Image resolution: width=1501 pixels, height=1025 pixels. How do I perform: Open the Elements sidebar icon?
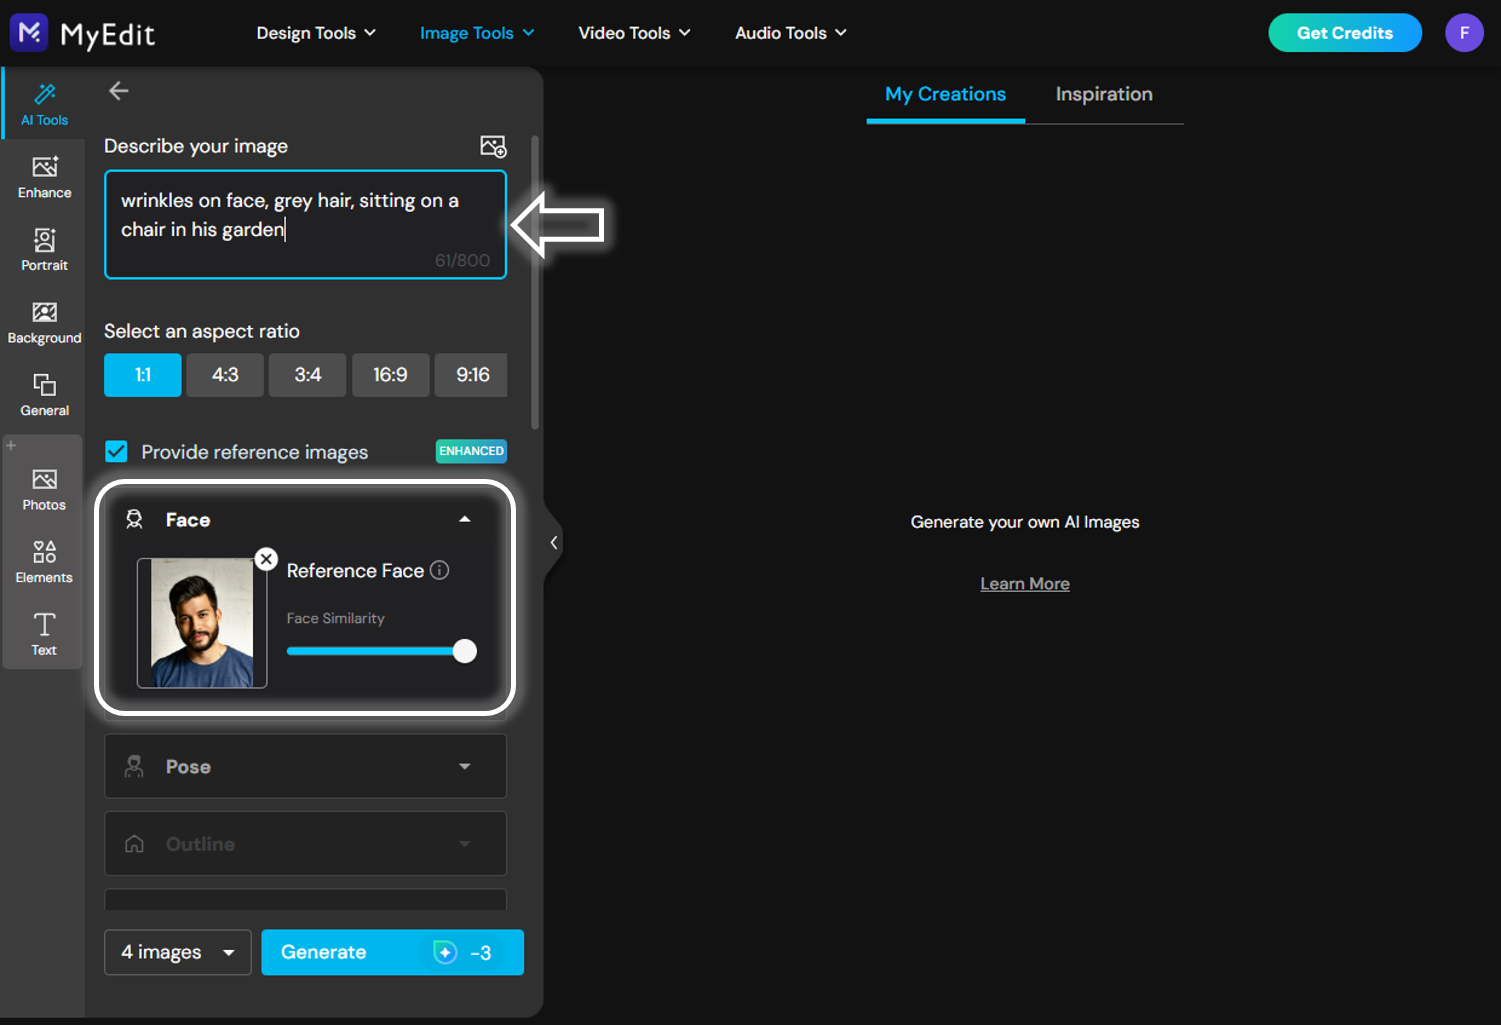tap(44, 562)
